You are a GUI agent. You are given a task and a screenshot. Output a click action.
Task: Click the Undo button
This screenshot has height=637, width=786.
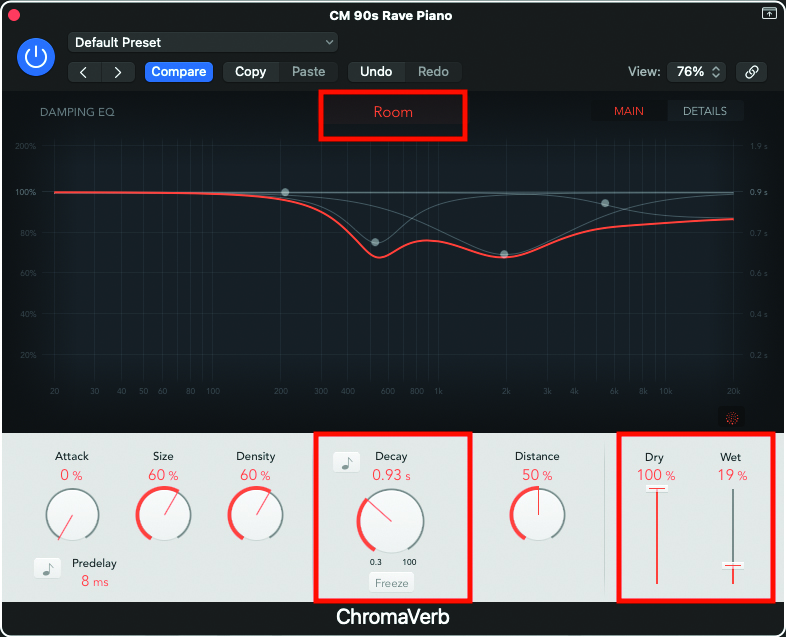point(376,72)
